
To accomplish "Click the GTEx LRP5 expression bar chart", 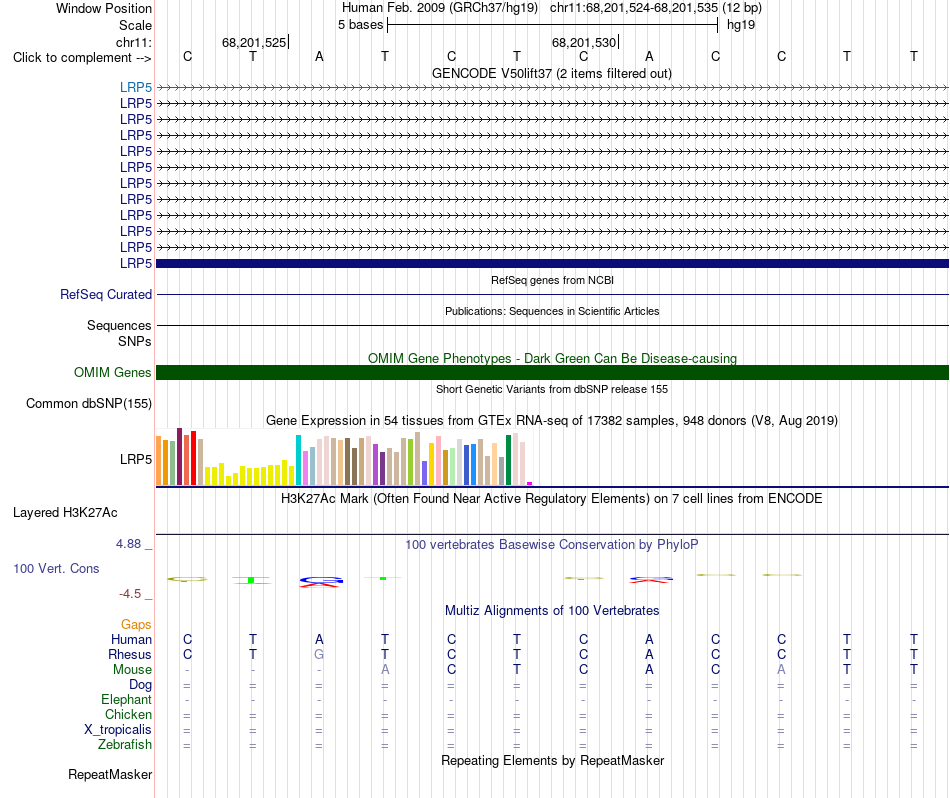I will pos(345,457).
